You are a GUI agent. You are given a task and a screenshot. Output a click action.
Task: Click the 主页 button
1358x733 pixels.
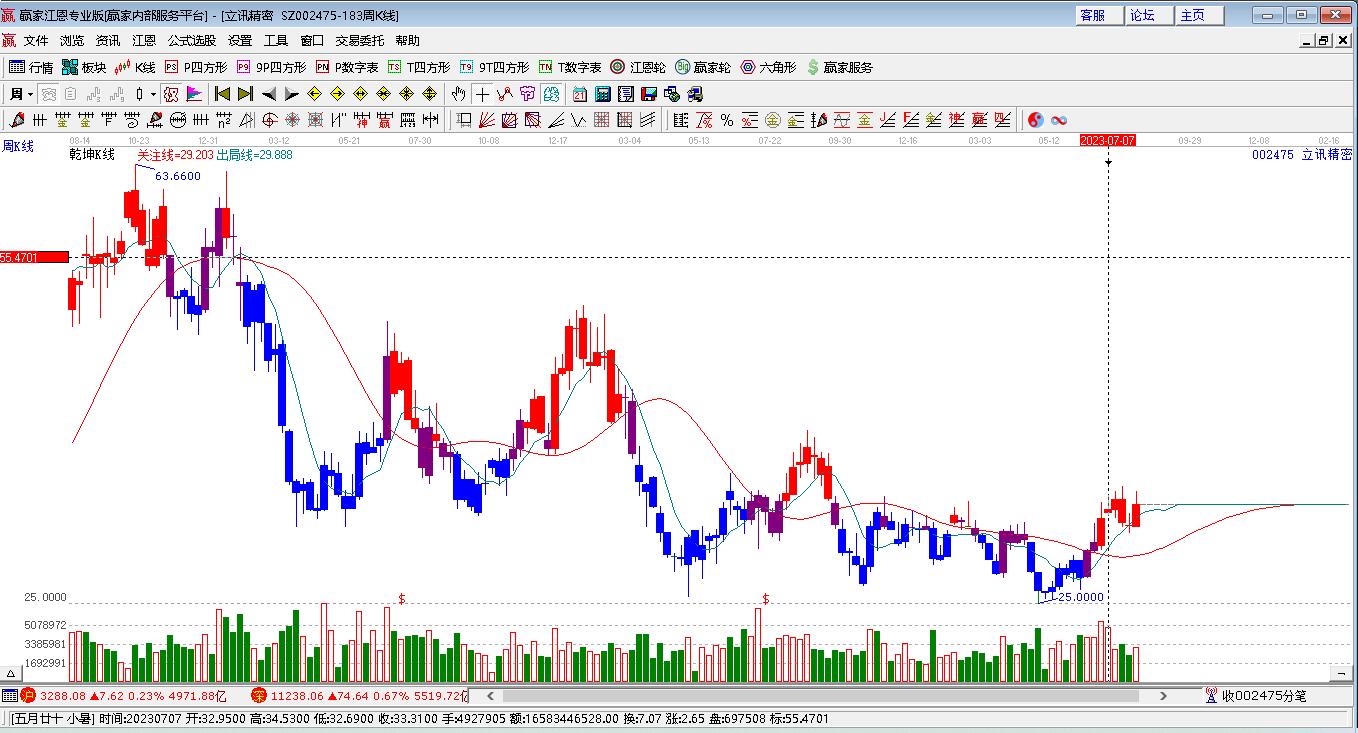click(x=1199, y=15)
